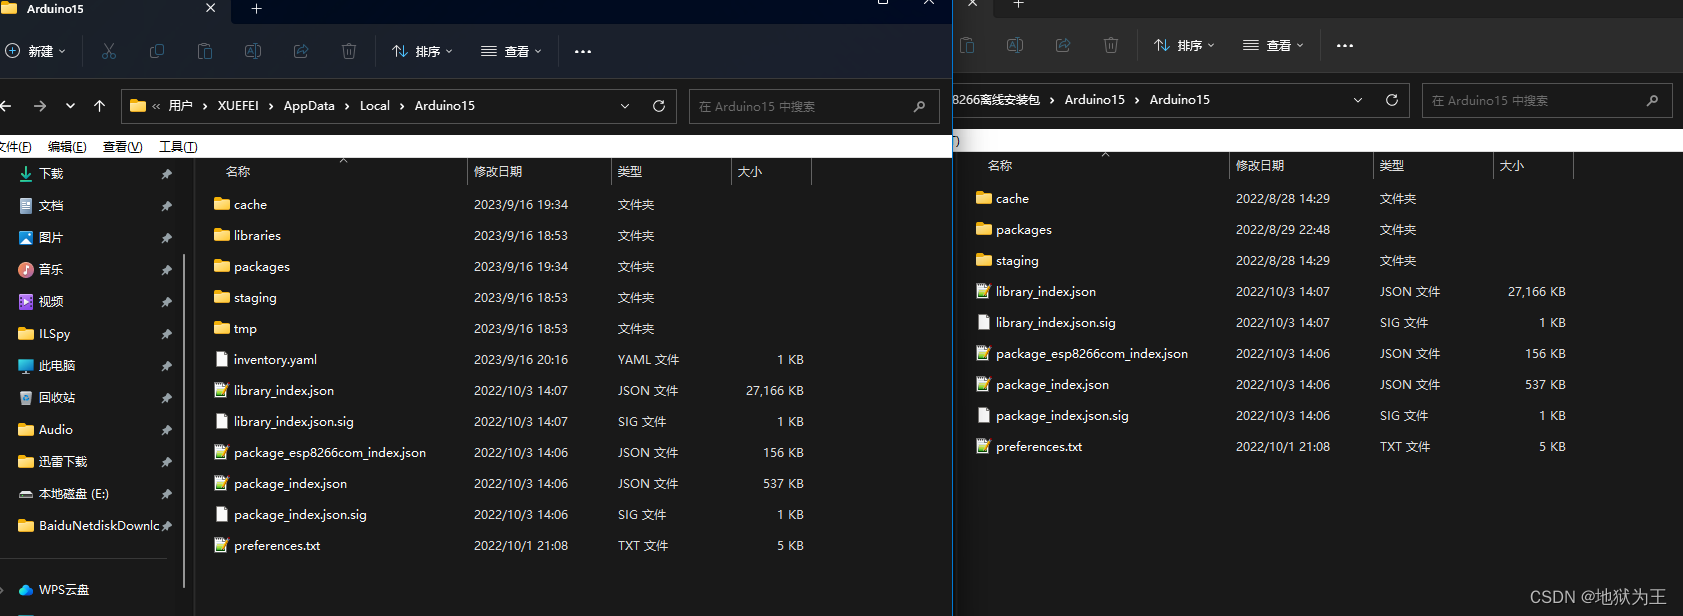Sort by 修改日期 column in left window
Image resolution: width=1683 pixels, height=616 pixels.
coord(498,172)
